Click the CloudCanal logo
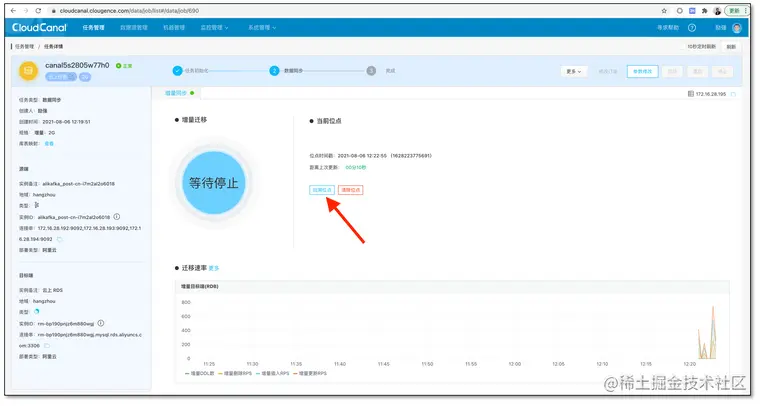The width and height of the screenshot is (760, 406). (39, 28)
